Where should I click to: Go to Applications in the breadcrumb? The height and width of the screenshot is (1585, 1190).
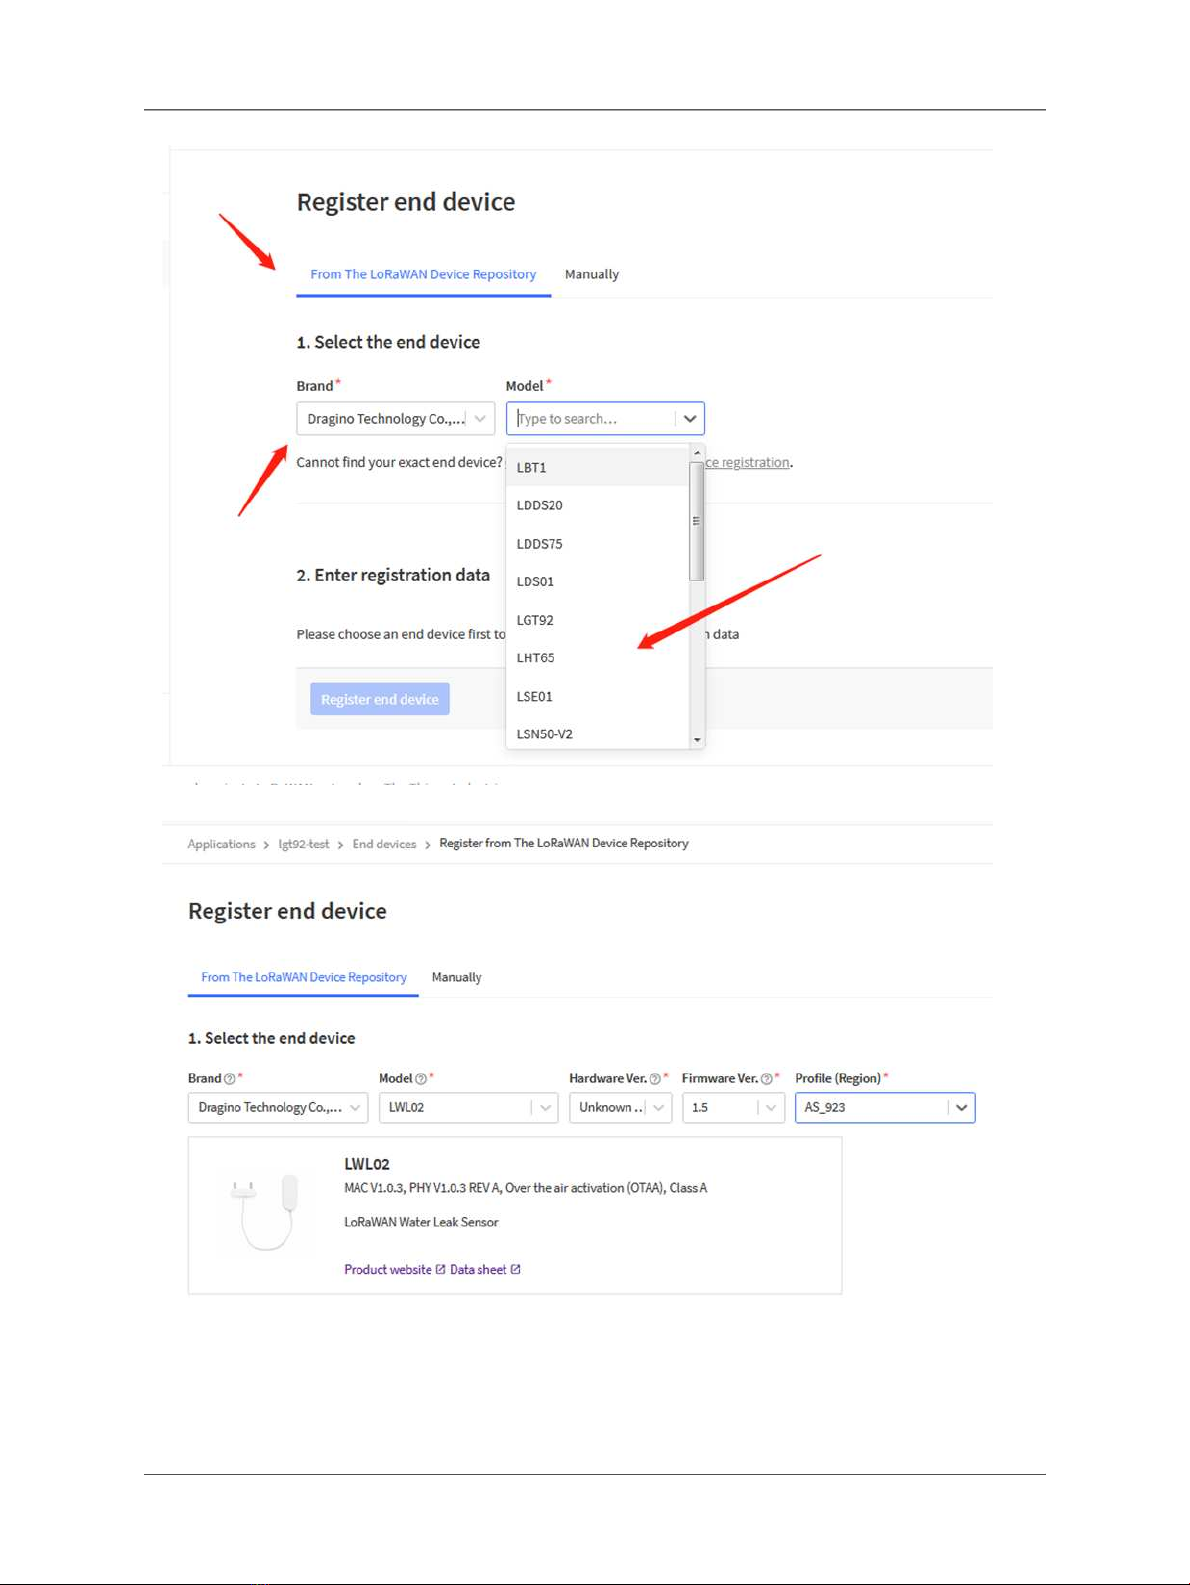(x=221, y=844)
